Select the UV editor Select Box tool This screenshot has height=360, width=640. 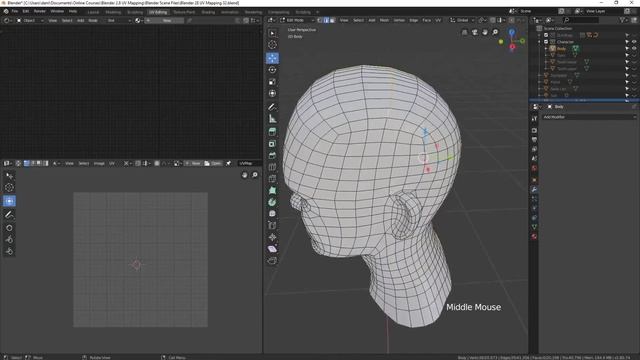point(9,176)
